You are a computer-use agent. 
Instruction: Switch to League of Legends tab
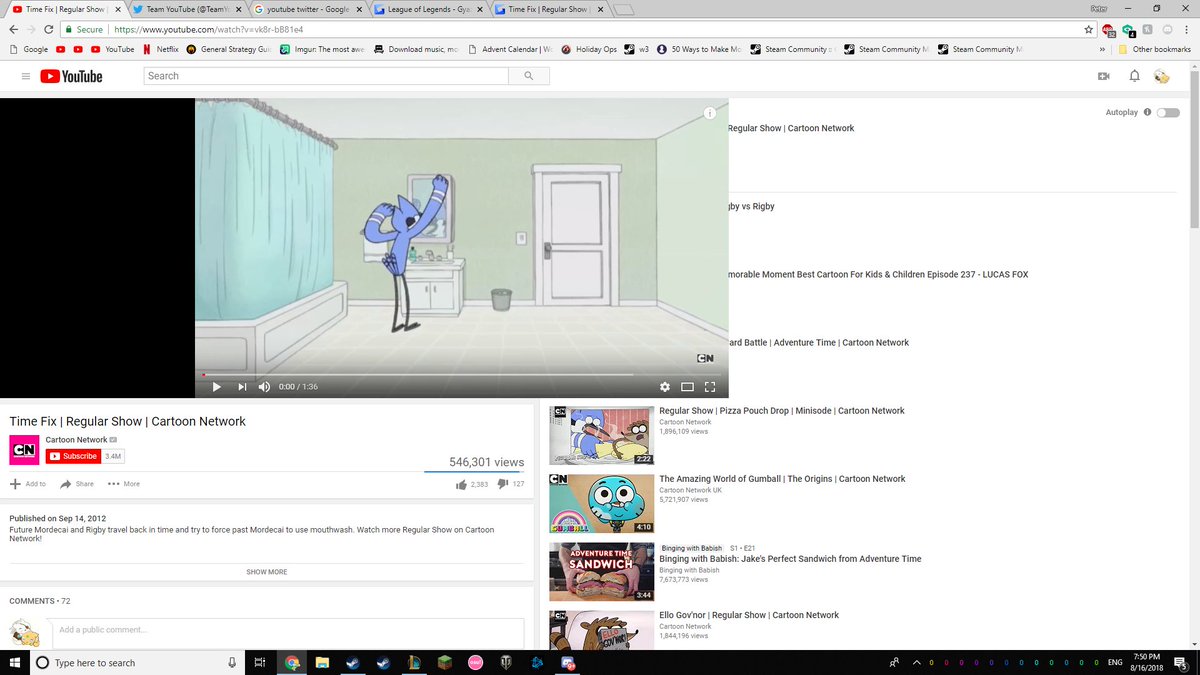[426, 9]
